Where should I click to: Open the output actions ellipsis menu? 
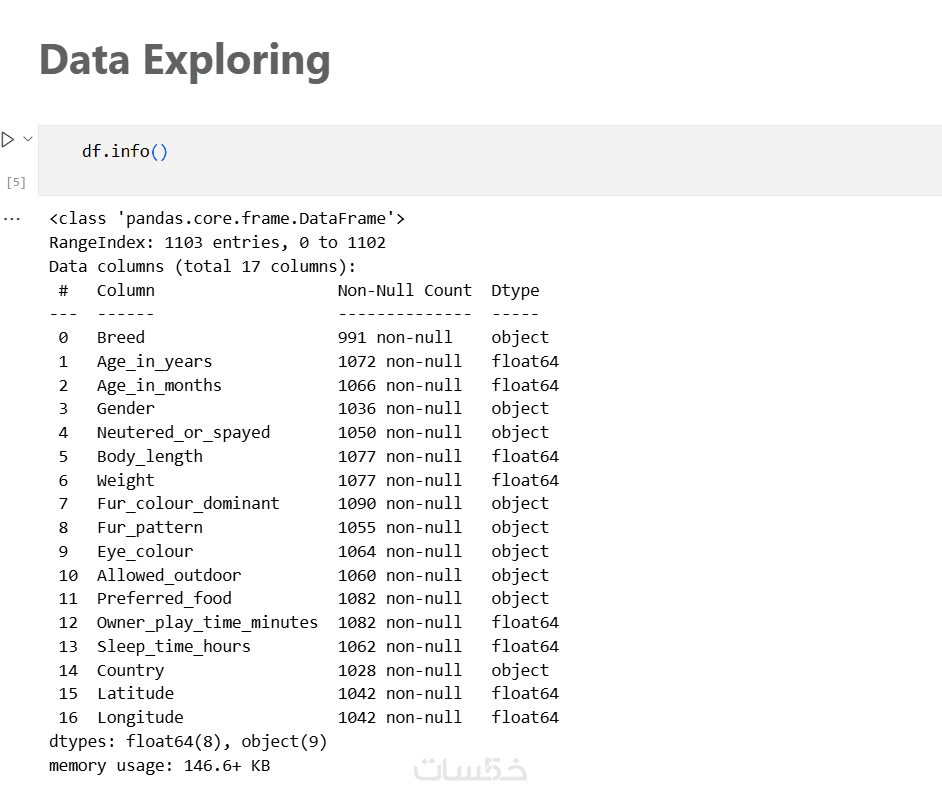coord(11,218)
